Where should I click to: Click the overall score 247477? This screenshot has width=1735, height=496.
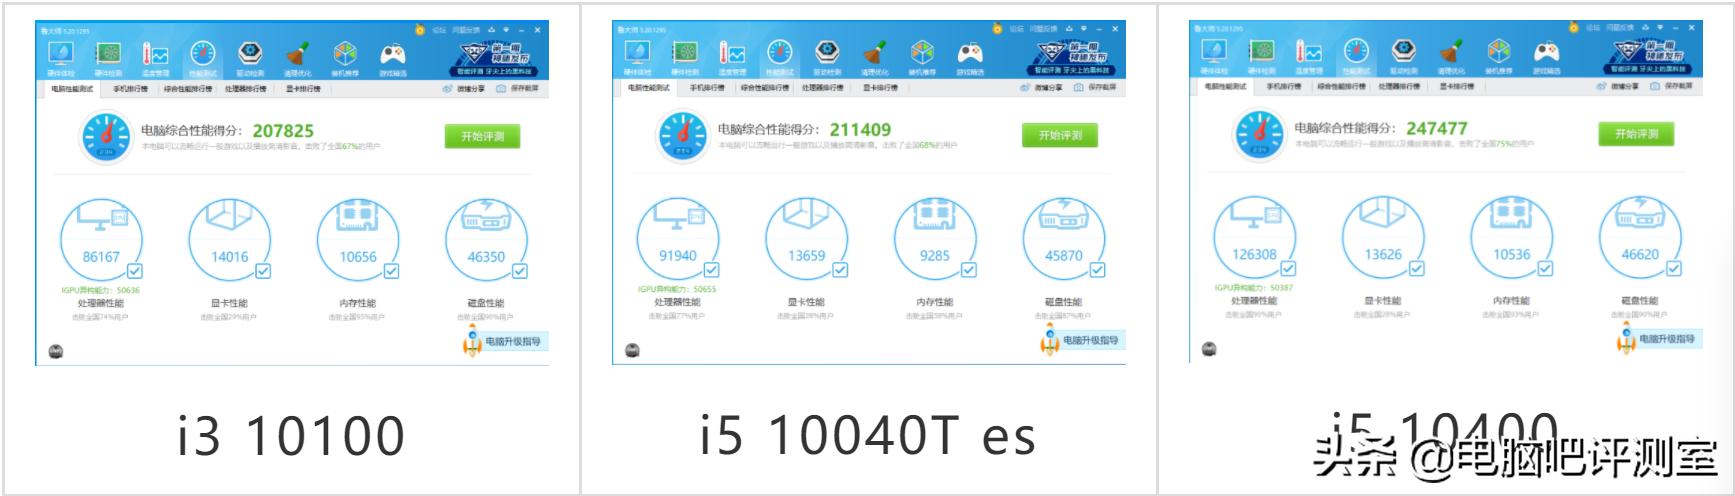[1436, 128]
